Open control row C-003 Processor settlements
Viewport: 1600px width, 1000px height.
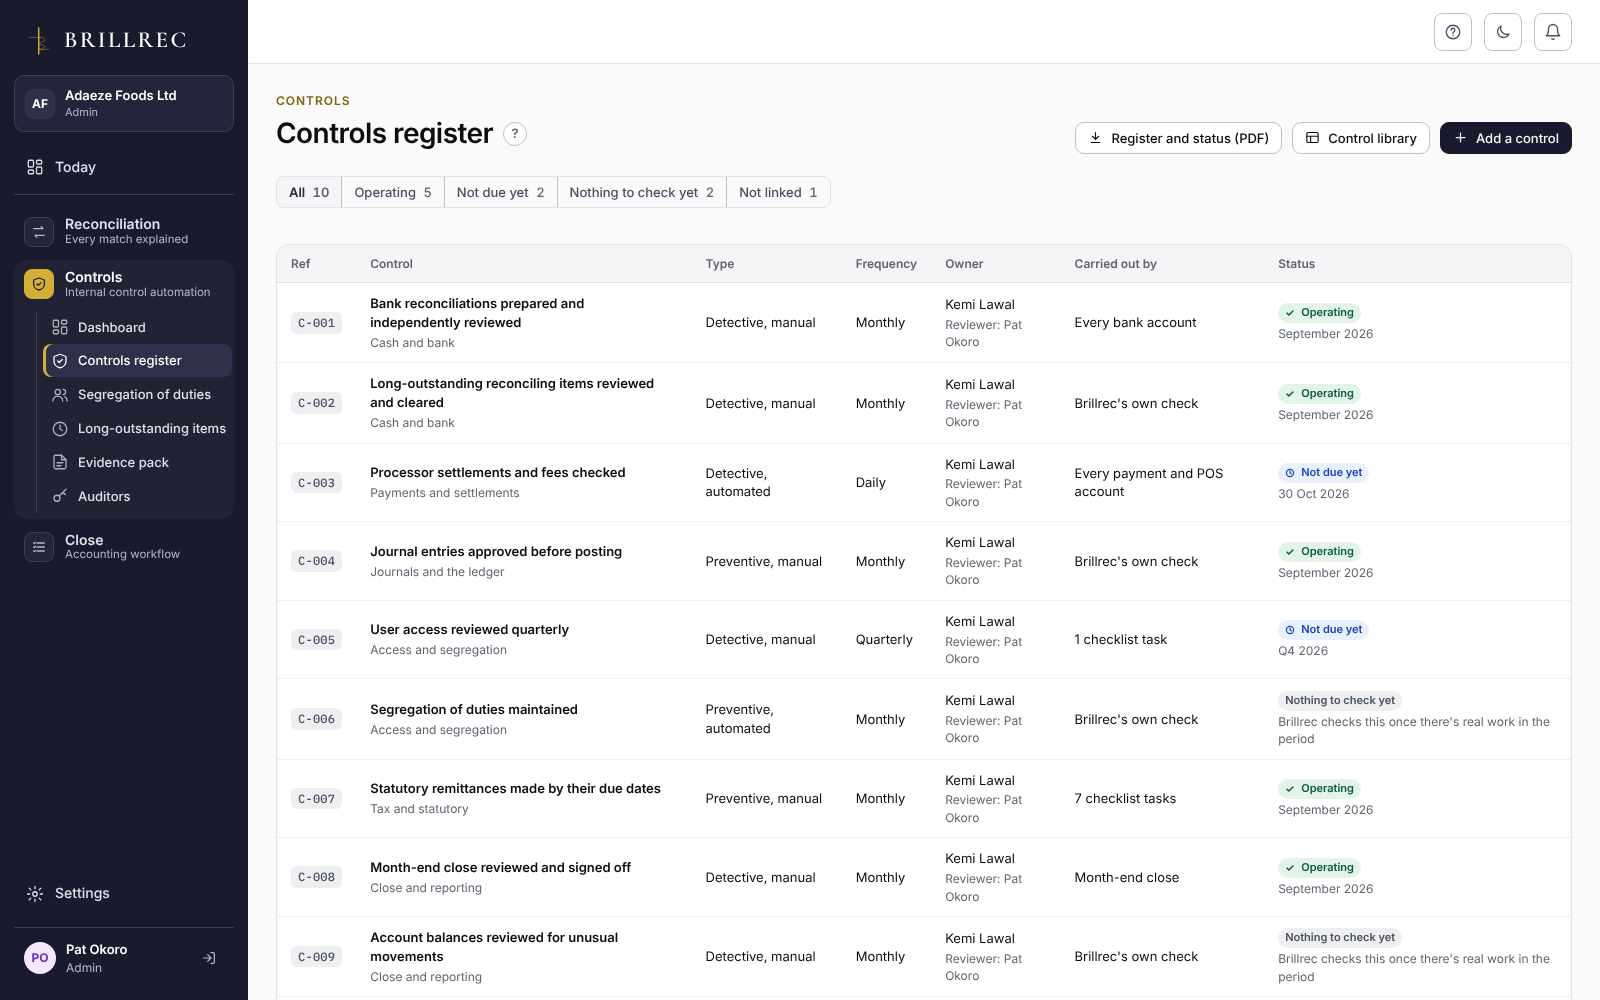923,483
